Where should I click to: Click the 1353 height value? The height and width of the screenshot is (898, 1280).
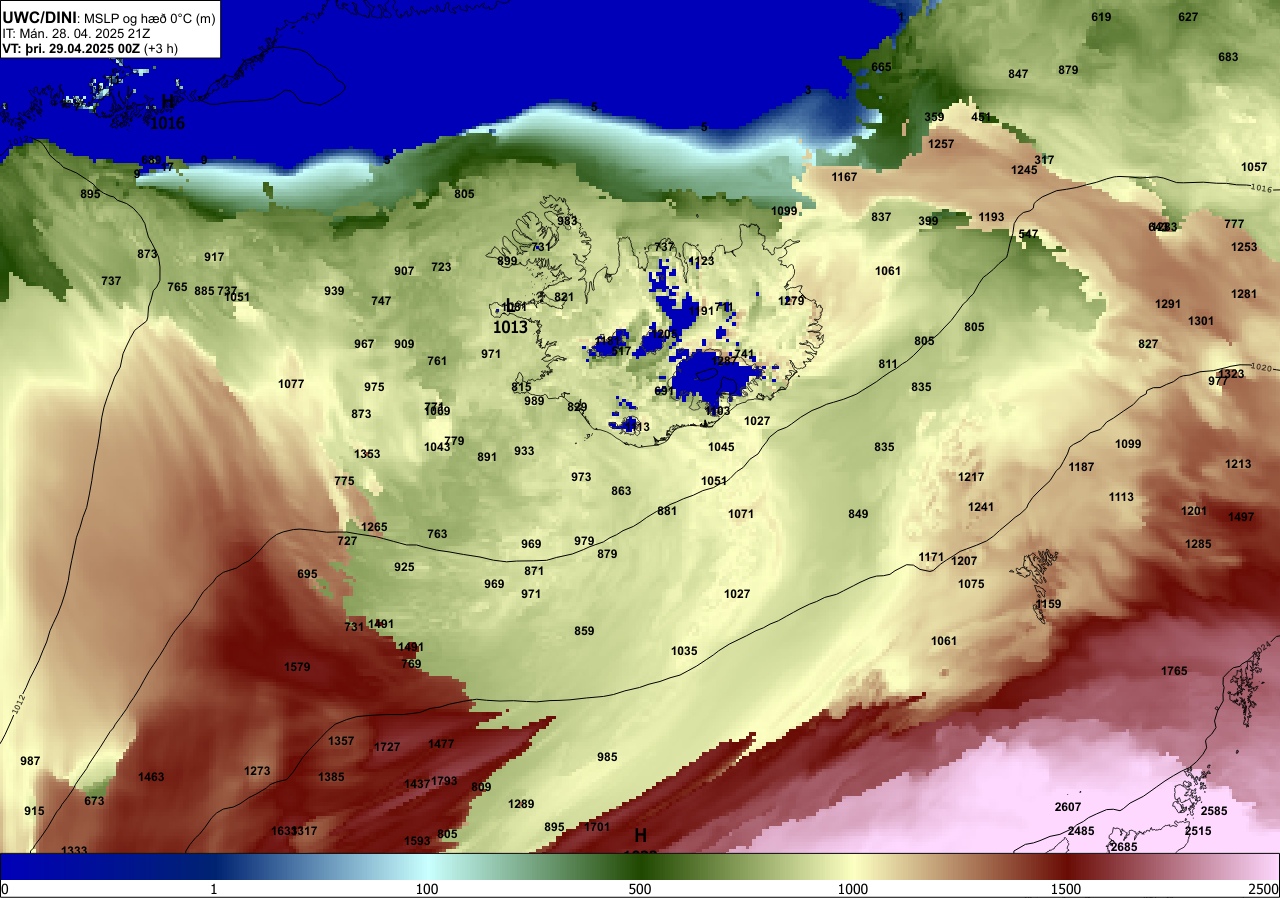tap(367, 454)
